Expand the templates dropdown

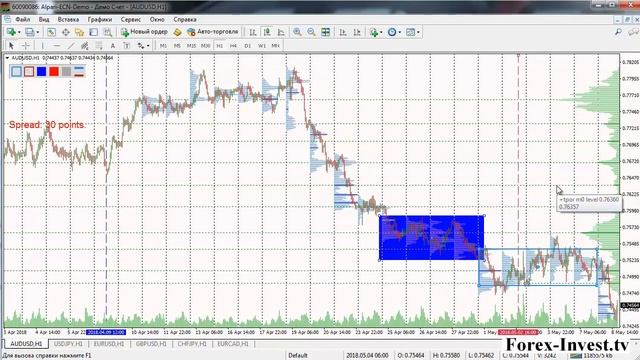418,32
